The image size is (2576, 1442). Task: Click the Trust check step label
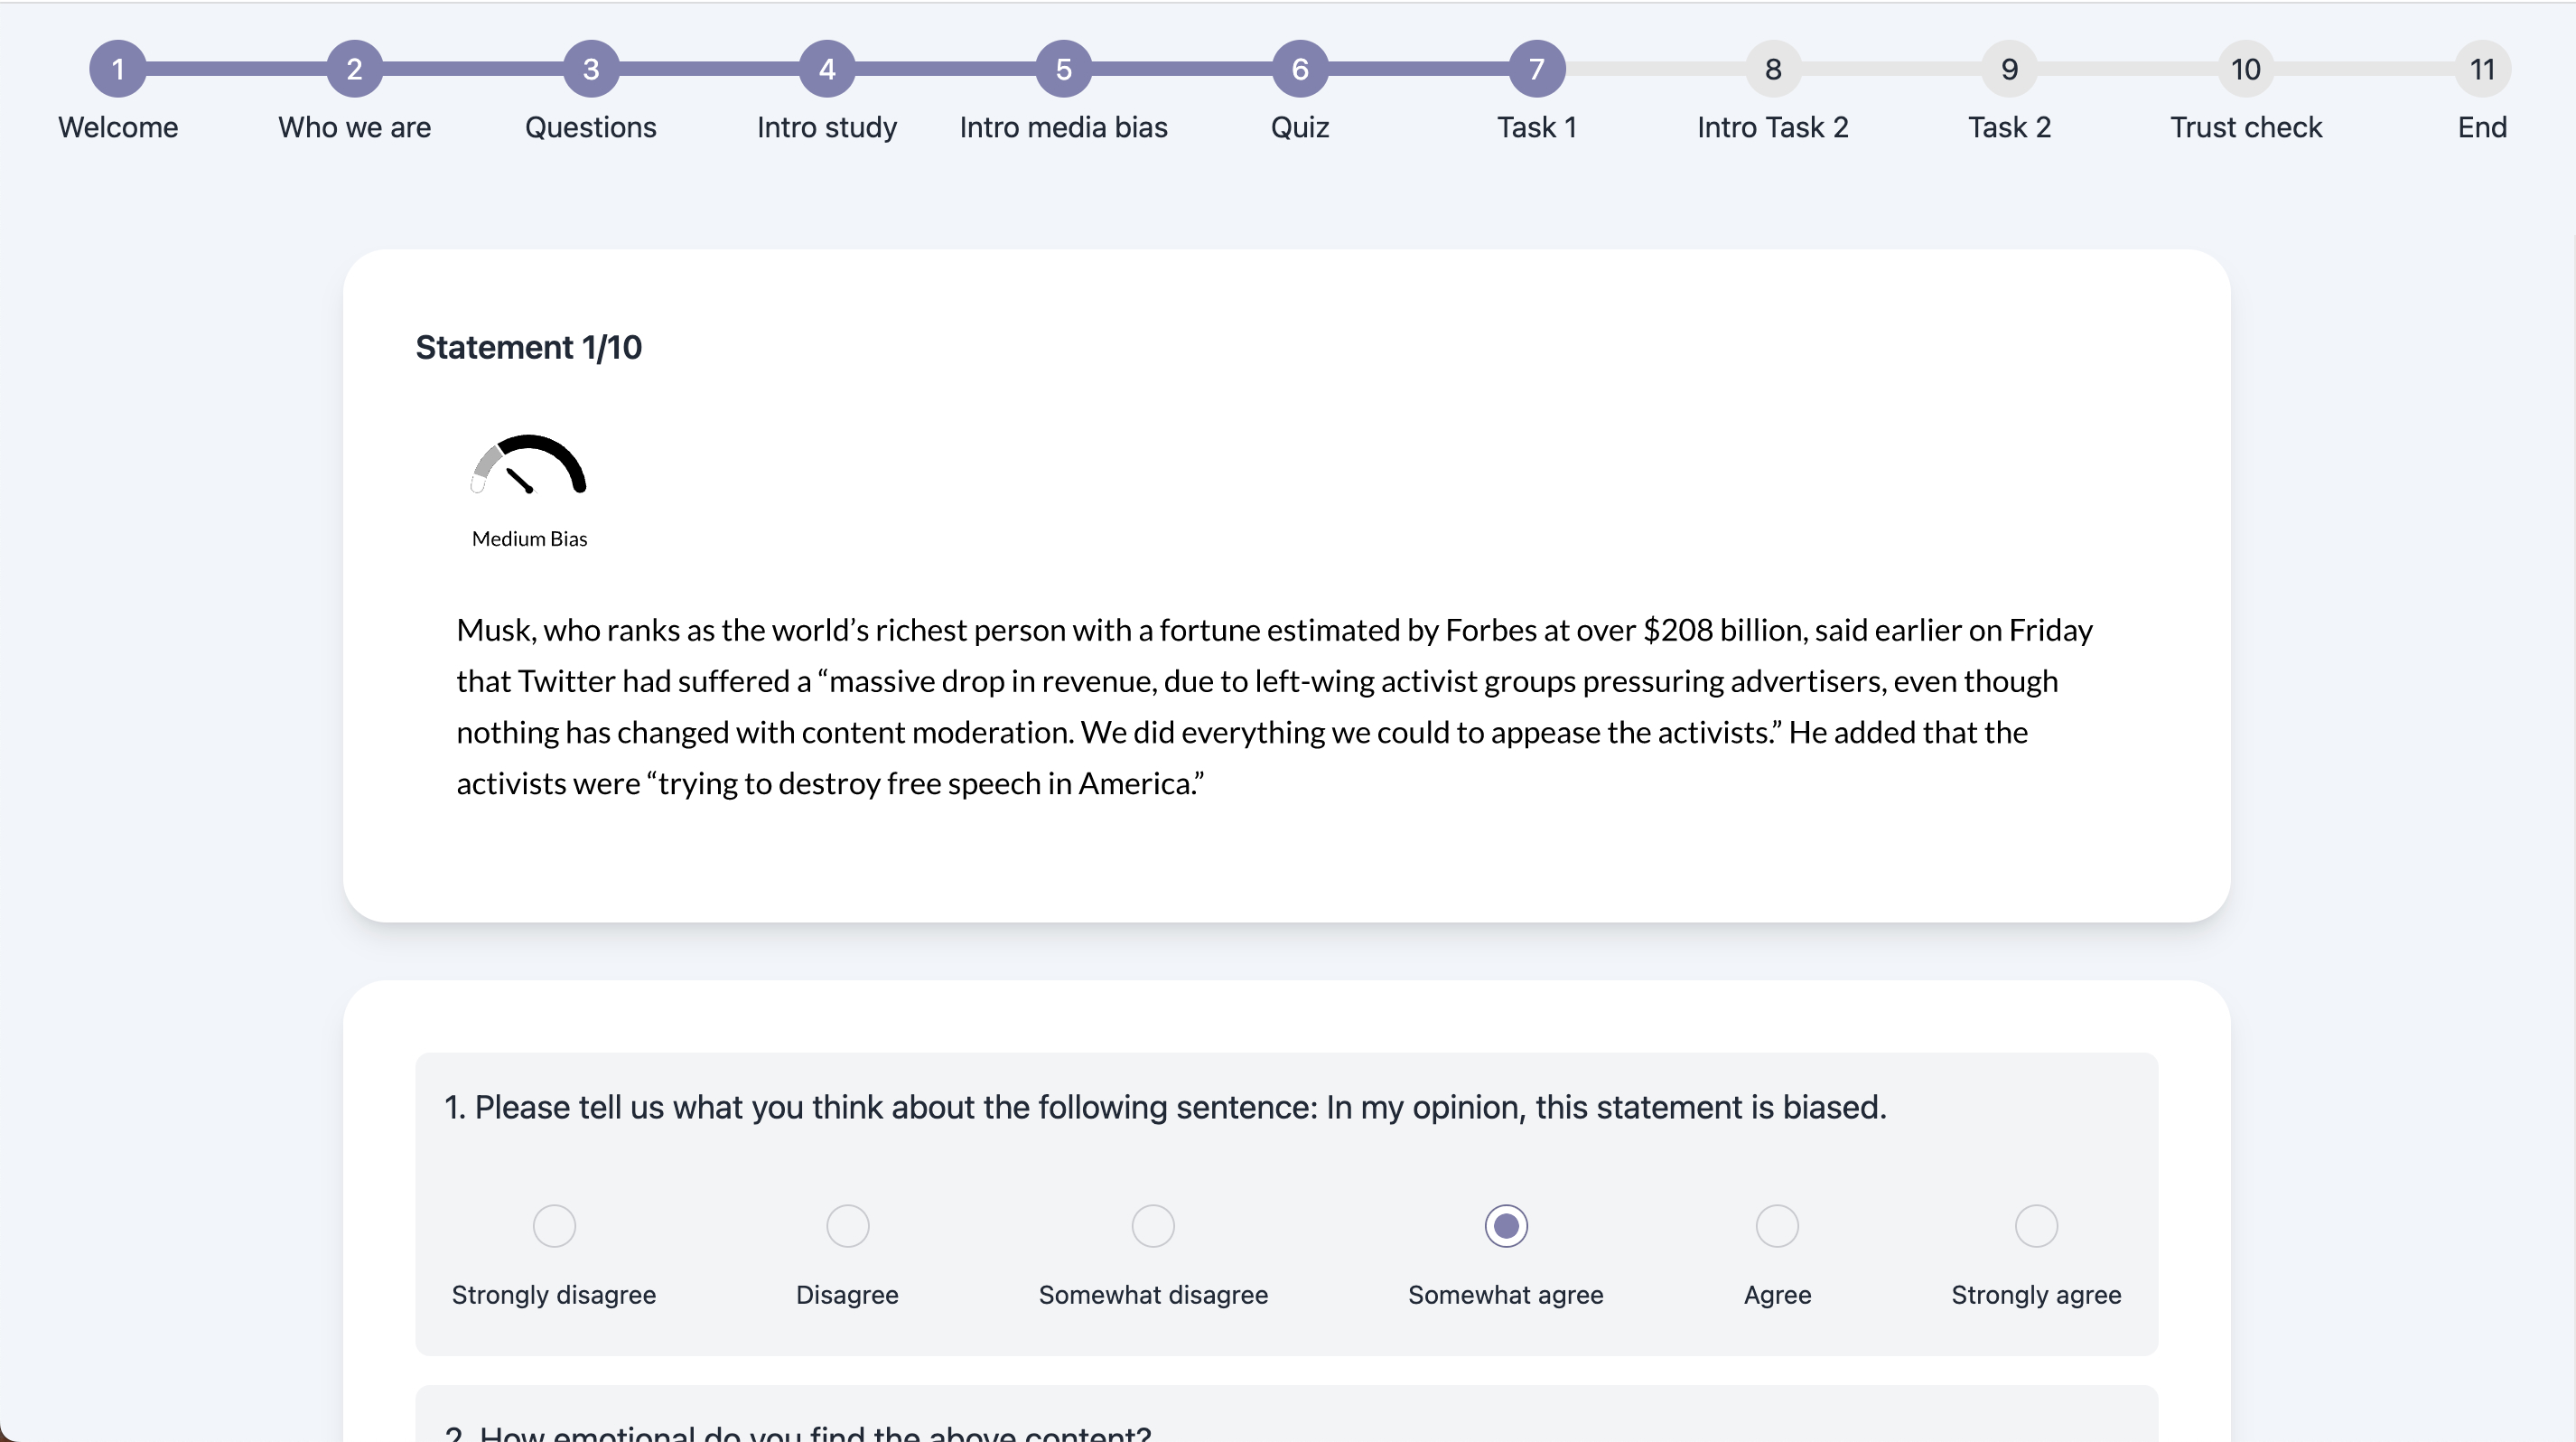(2246, 128)
